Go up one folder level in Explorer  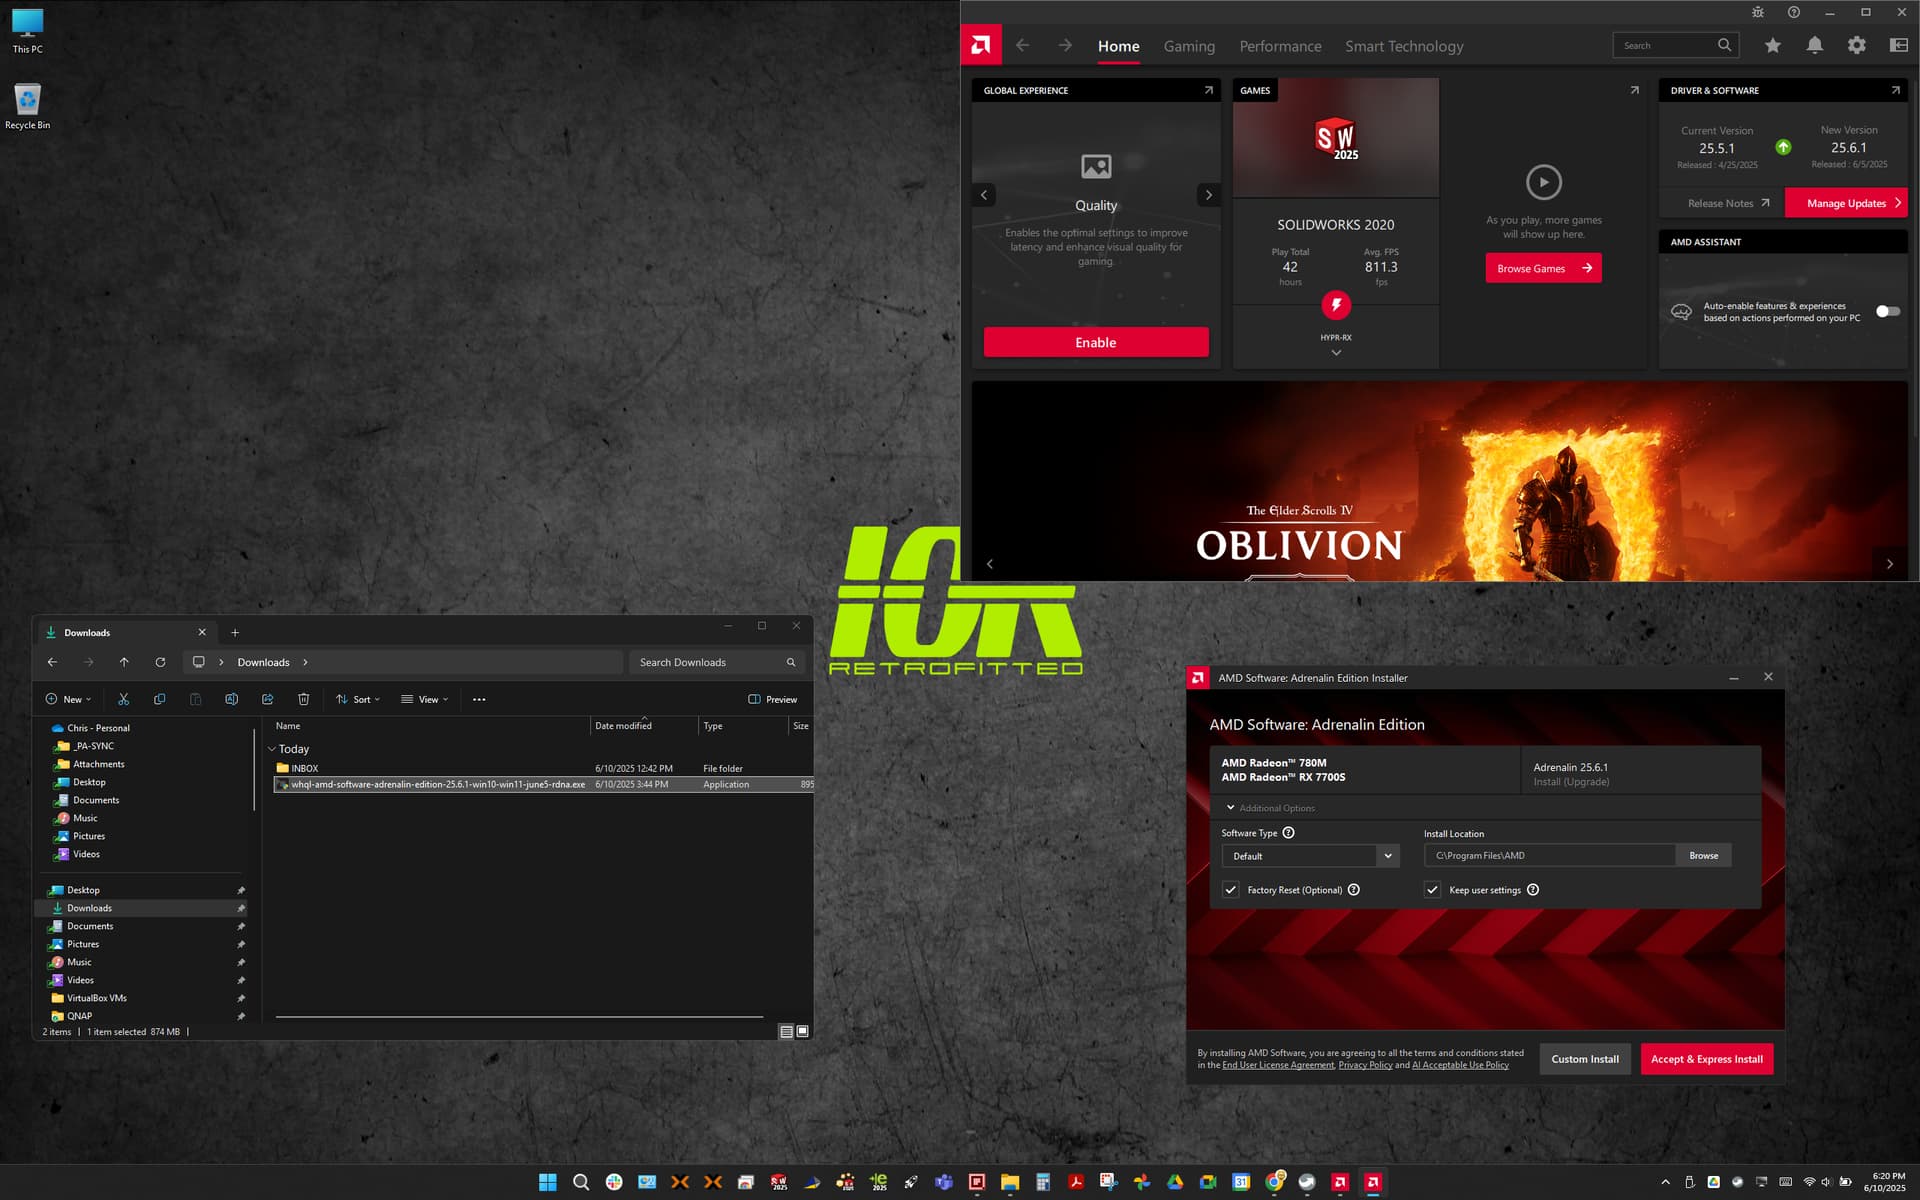124,662
